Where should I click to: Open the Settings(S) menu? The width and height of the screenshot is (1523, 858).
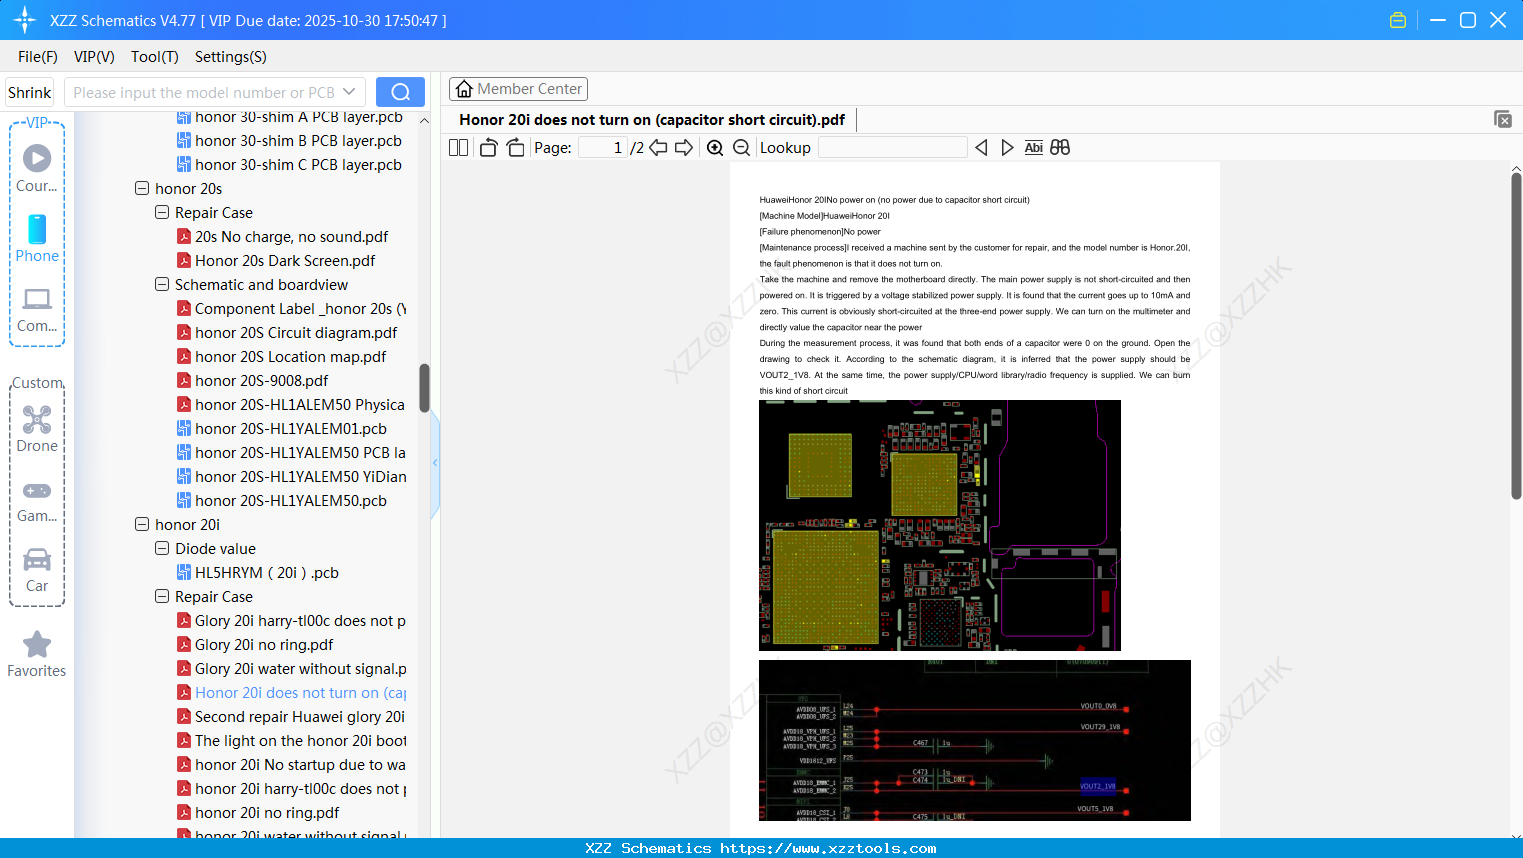(x=231, y=57)
